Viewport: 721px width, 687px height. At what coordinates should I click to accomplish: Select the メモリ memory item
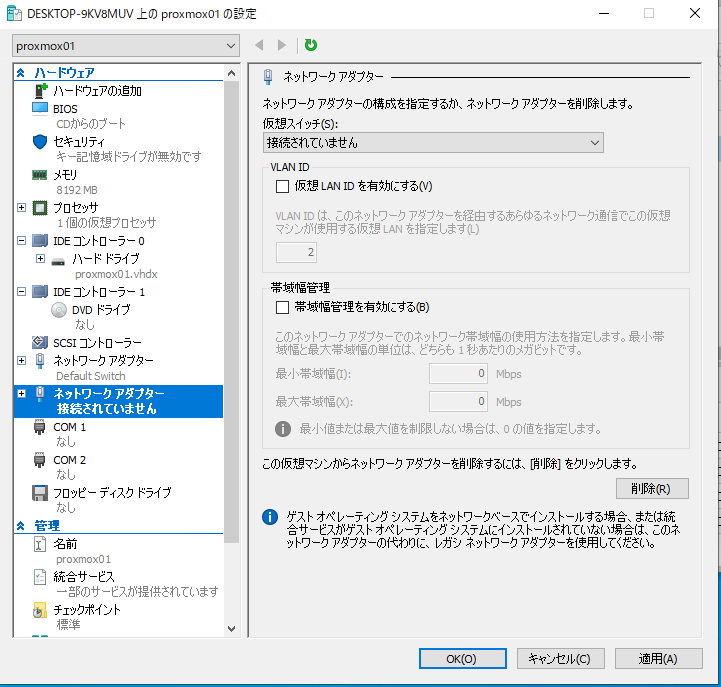[64, 174]
